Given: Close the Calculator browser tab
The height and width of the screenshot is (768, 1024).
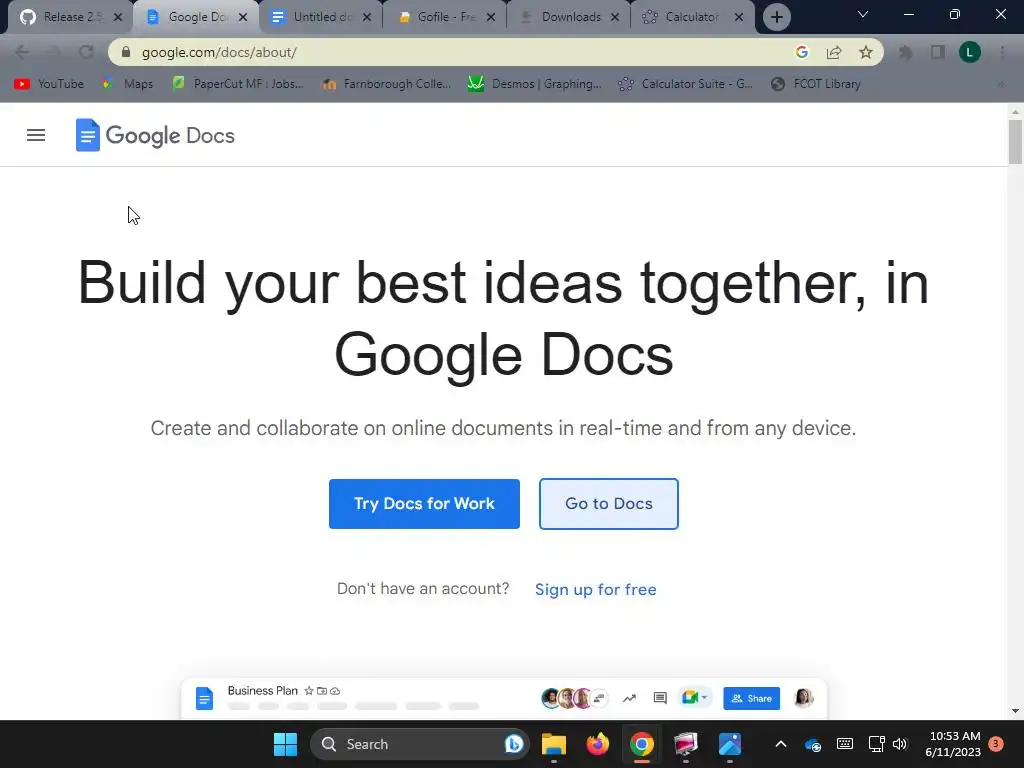Looking at the screenshot, I should click(x=739, y=17).
